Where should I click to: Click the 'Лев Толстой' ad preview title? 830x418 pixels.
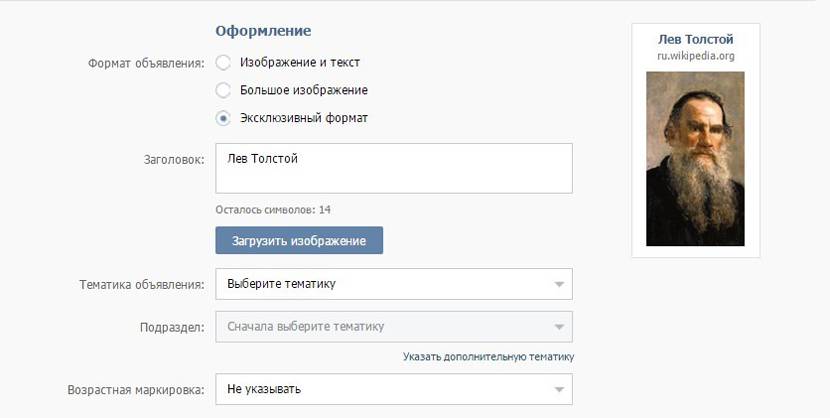(695, 39)
